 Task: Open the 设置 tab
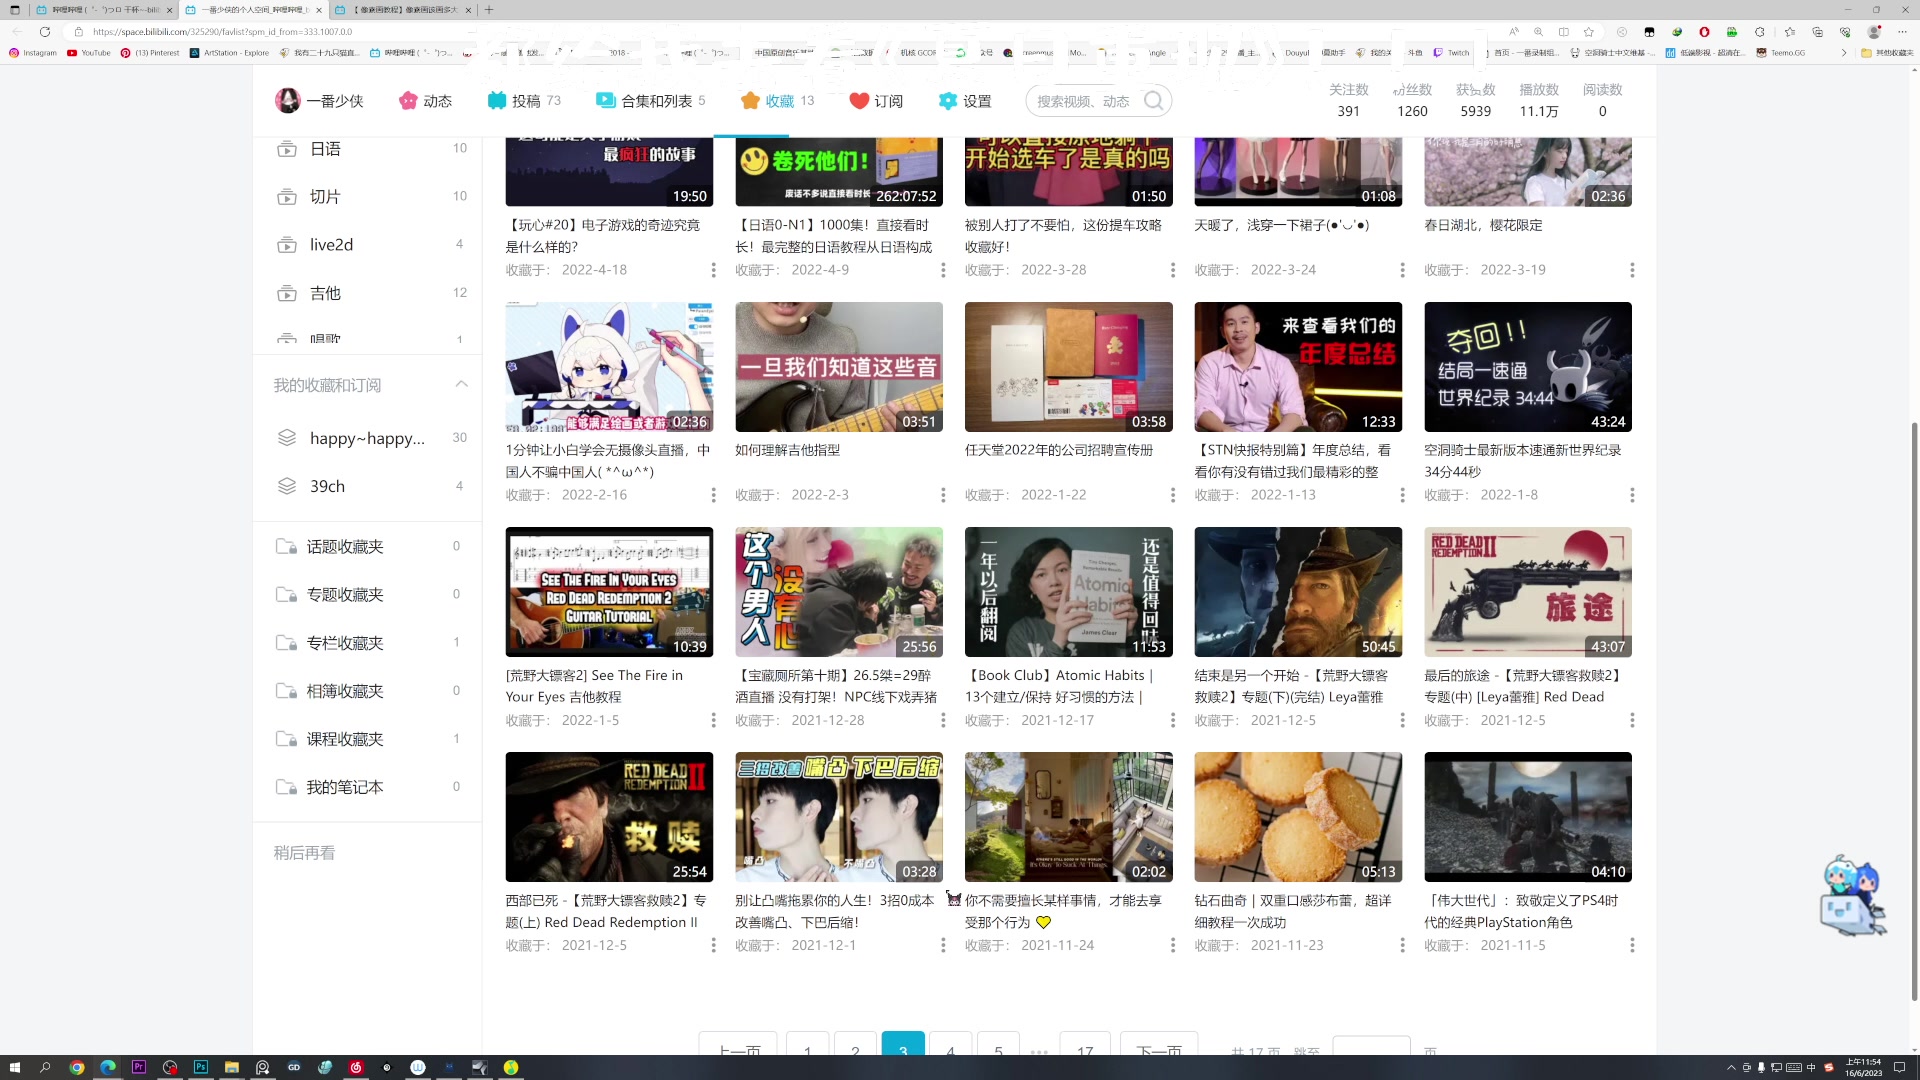point(965,101)
